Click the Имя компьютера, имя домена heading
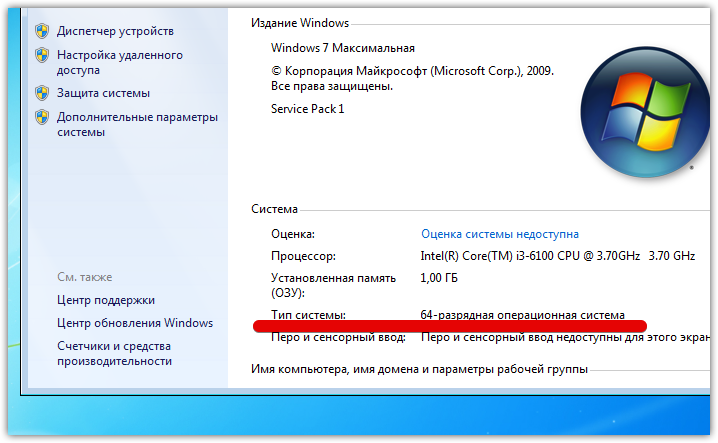Image resolution: width=718 pixels, height=443 pixels. 419,369
